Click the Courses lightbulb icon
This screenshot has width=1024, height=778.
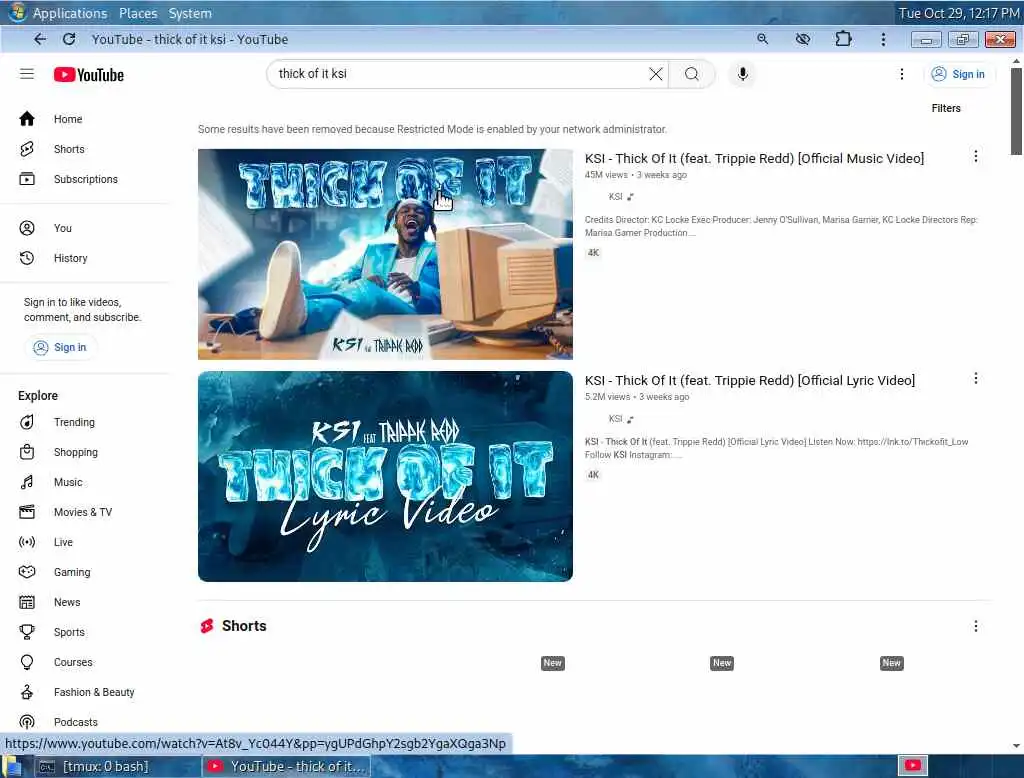click(27, 662)
